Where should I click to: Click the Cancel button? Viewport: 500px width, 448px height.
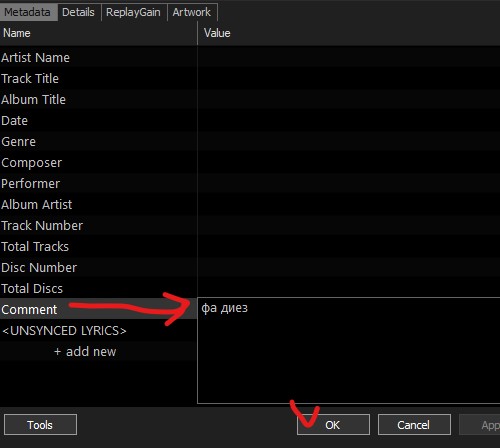pyautogui.click(x=414, y=425)
